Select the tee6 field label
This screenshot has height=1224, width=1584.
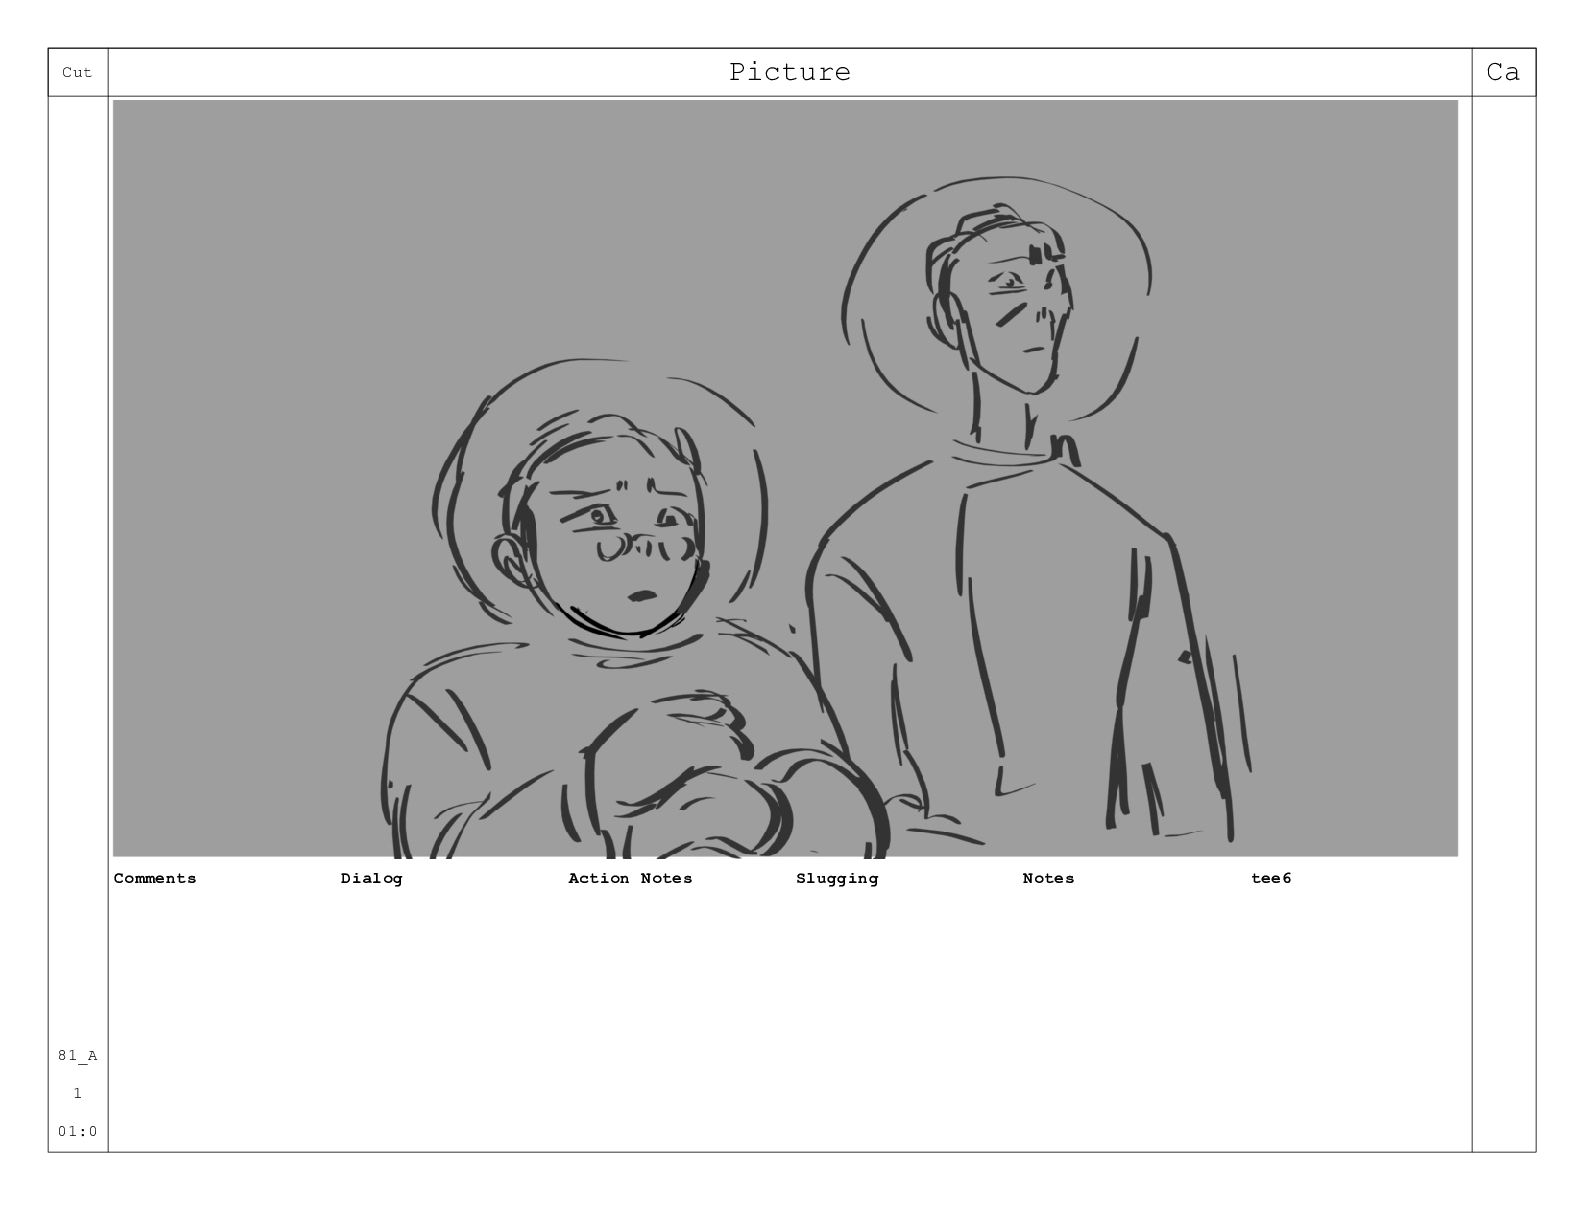(1271, 878)
